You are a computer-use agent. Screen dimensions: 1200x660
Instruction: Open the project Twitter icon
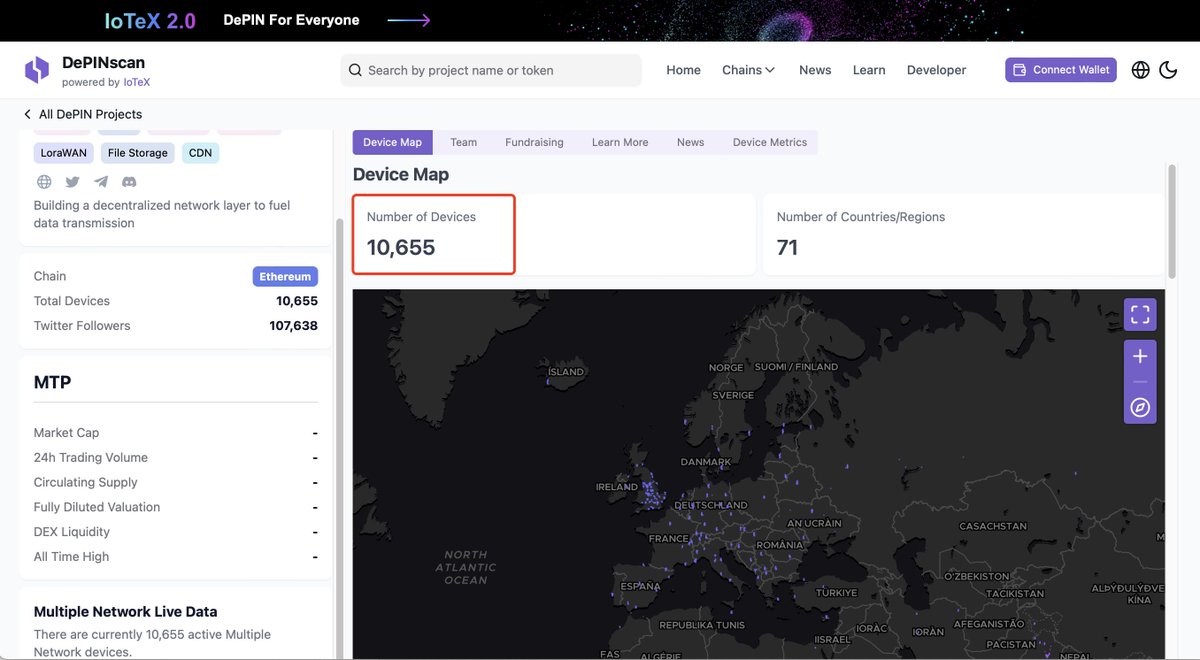point(72,182)
